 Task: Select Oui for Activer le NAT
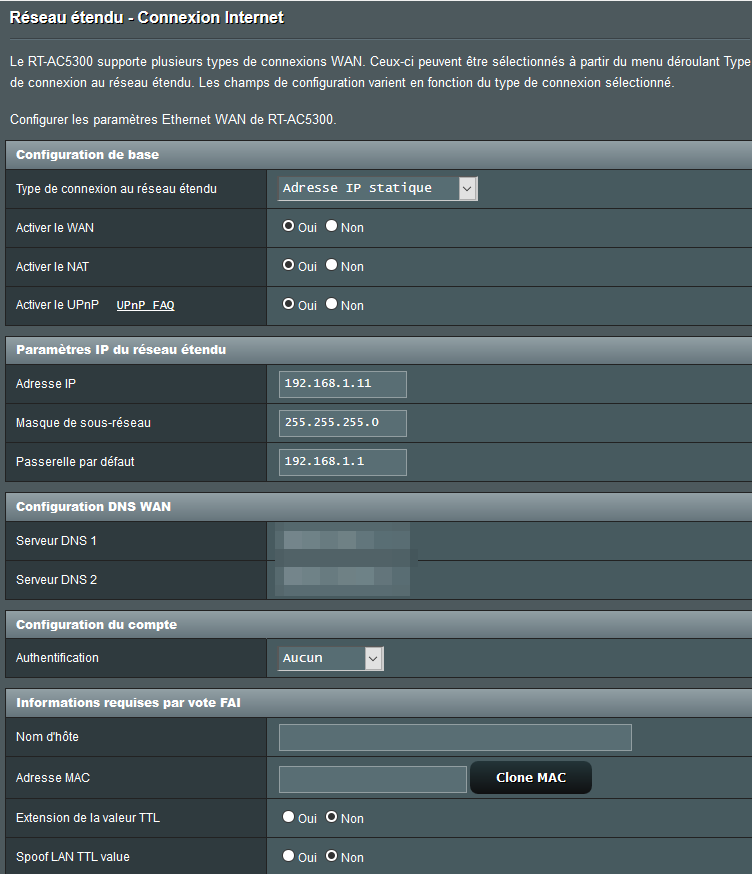point(288,265)
